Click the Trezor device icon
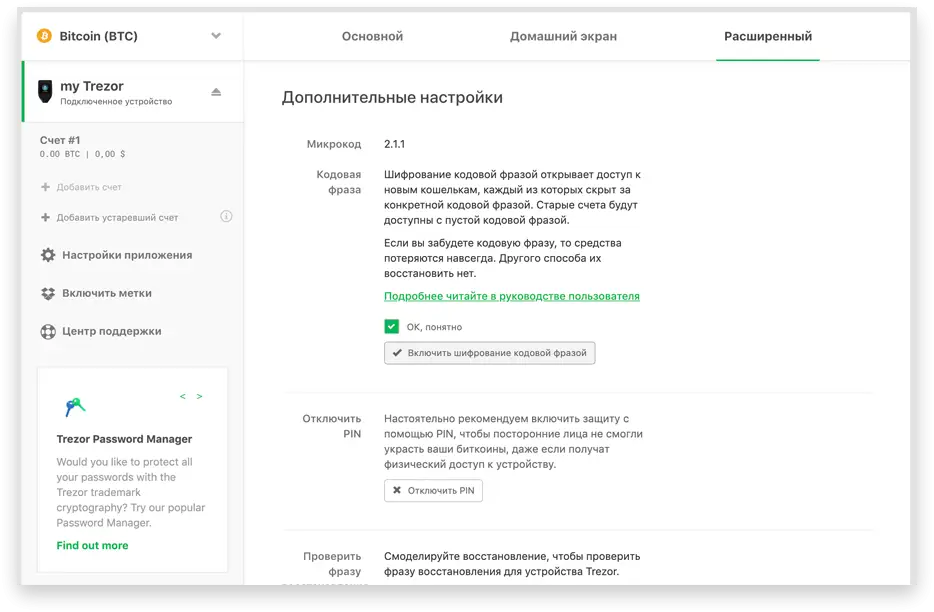 pos(45,92)
